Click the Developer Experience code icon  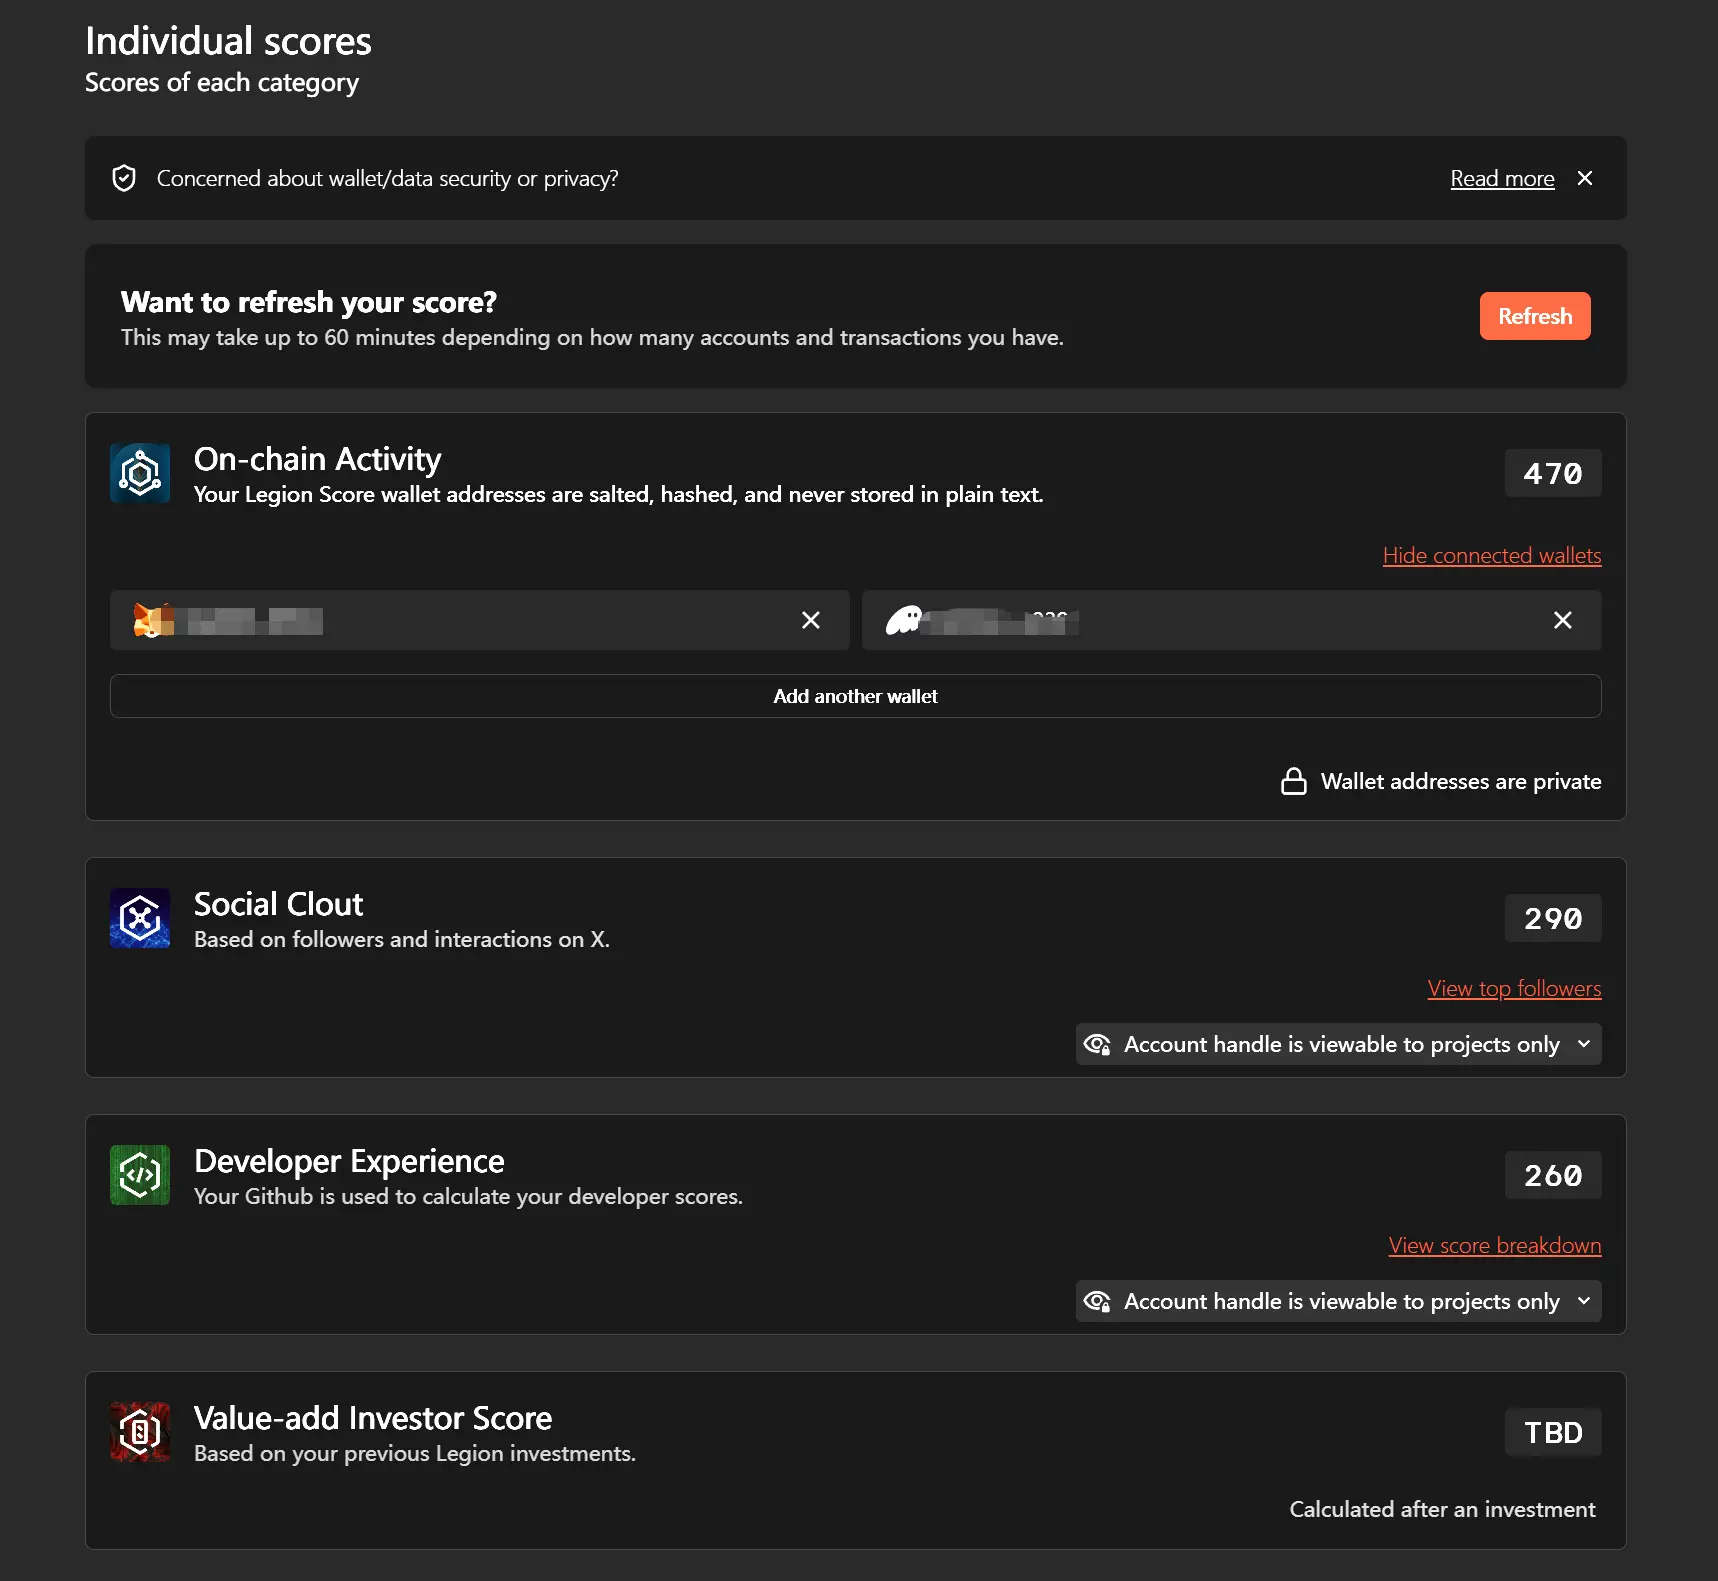[140, 1175]
